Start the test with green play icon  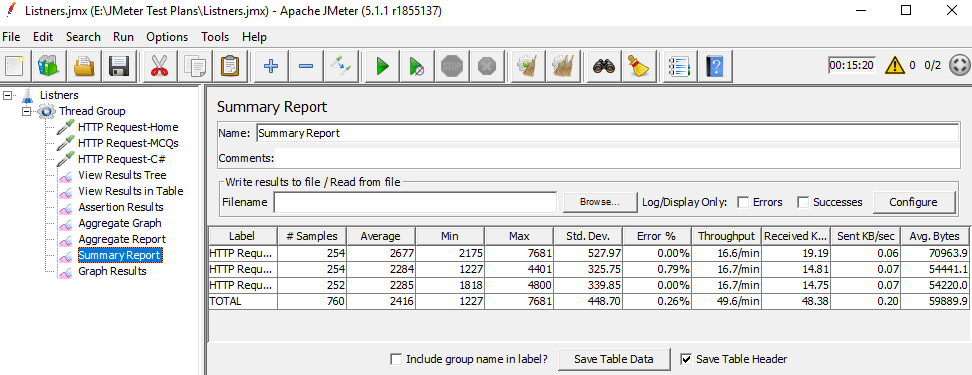tap(382, 65)
